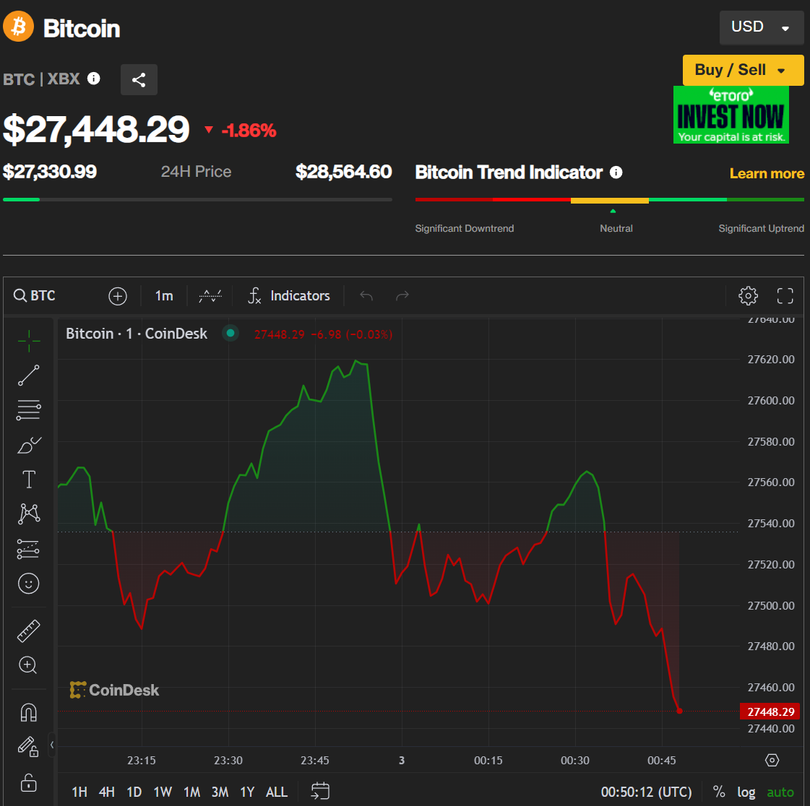Open the 1m interval selector
The image size is (810, 806).
164,296
